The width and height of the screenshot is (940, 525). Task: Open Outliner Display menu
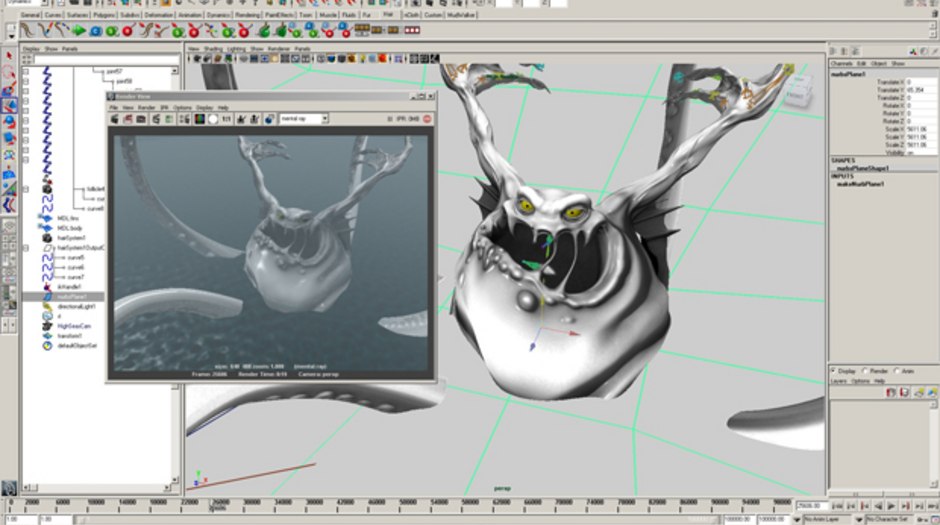coord(31,49)
